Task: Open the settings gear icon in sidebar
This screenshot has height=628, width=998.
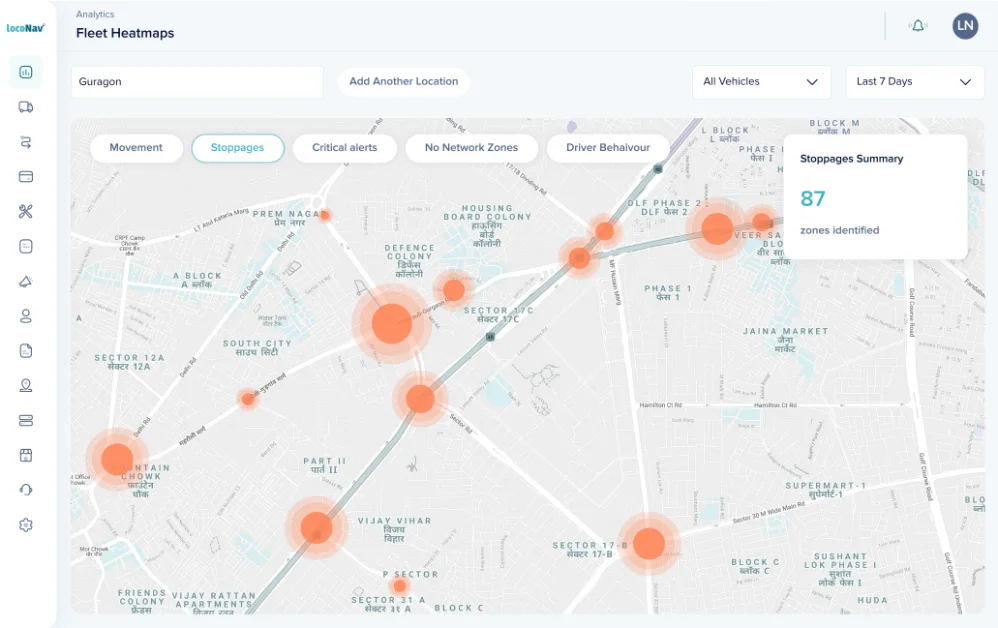Action: (x=26, y=525)
